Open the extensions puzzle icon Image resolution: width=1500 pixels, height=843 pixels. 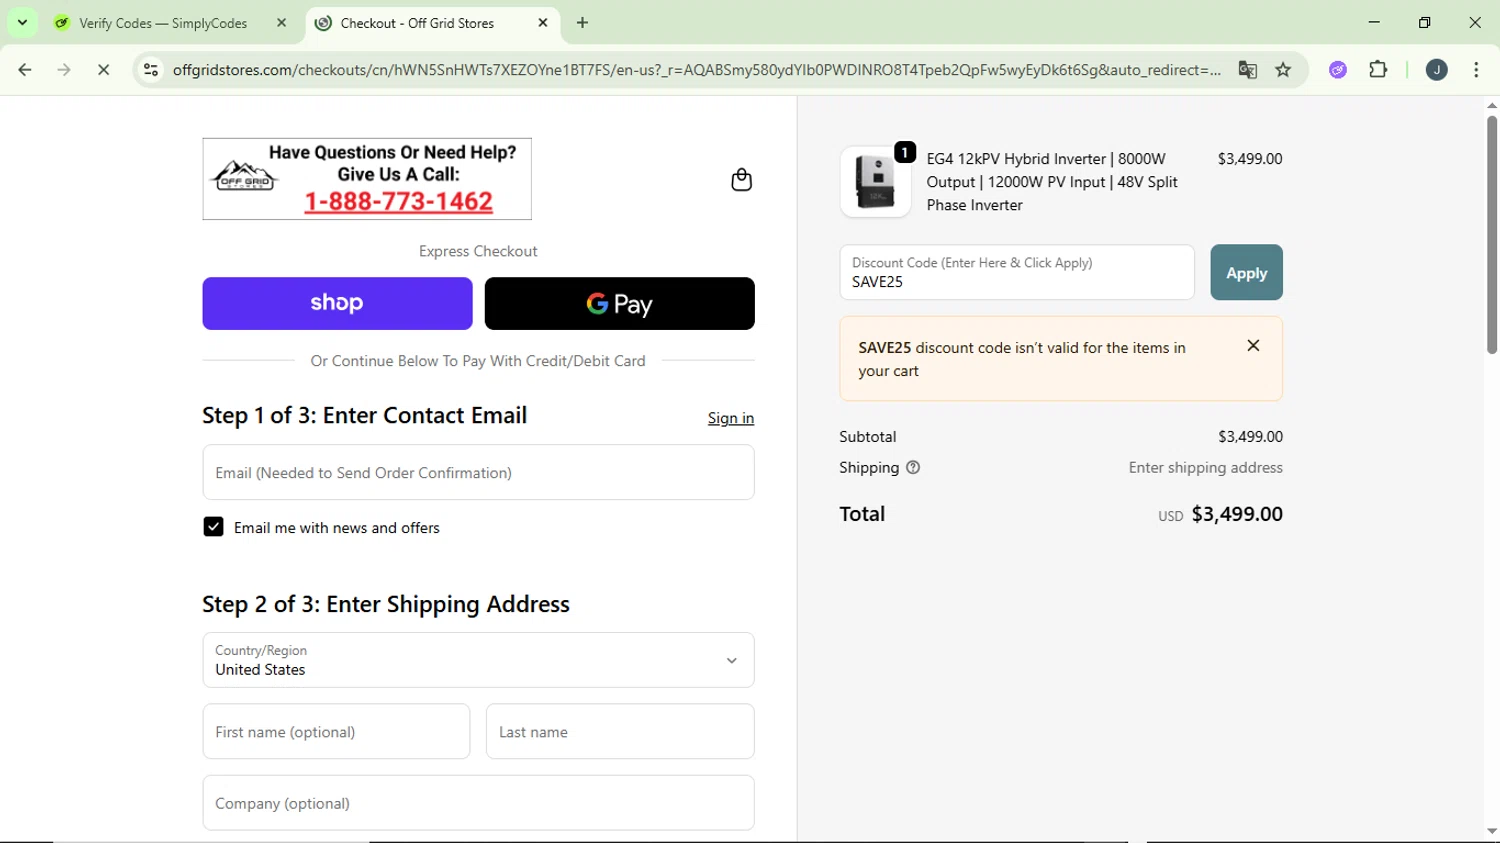coord(1378,70)
